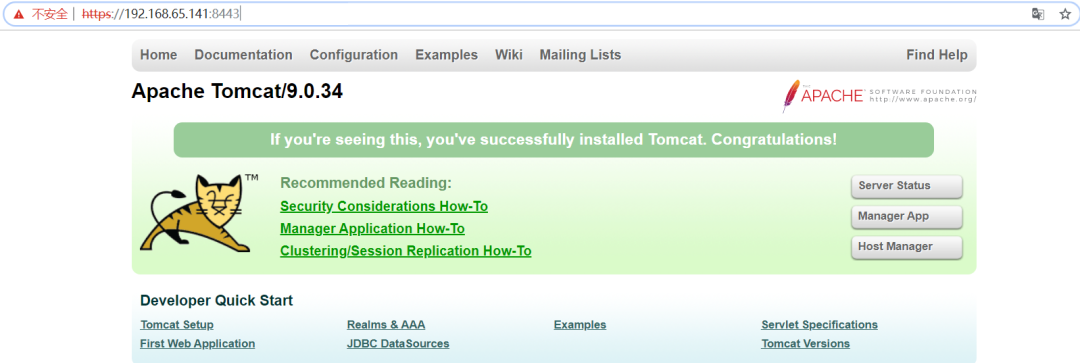Open the Realms & AAA link

[x=386, y=324]
